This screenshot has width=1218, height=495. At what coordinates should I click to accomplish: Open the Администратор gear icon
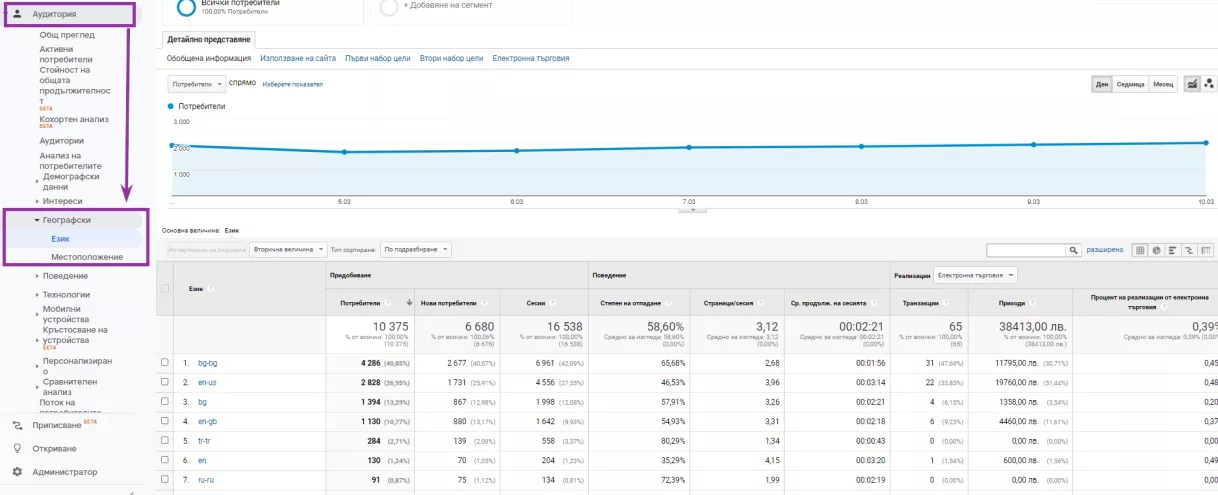coord(17,472)
